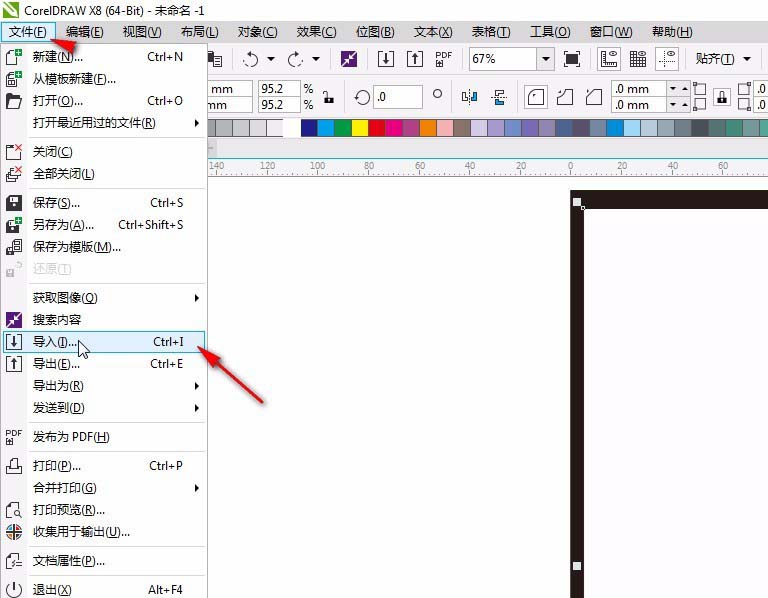
Task: Open the 67% zoom level dropdown
Action: 545,59
